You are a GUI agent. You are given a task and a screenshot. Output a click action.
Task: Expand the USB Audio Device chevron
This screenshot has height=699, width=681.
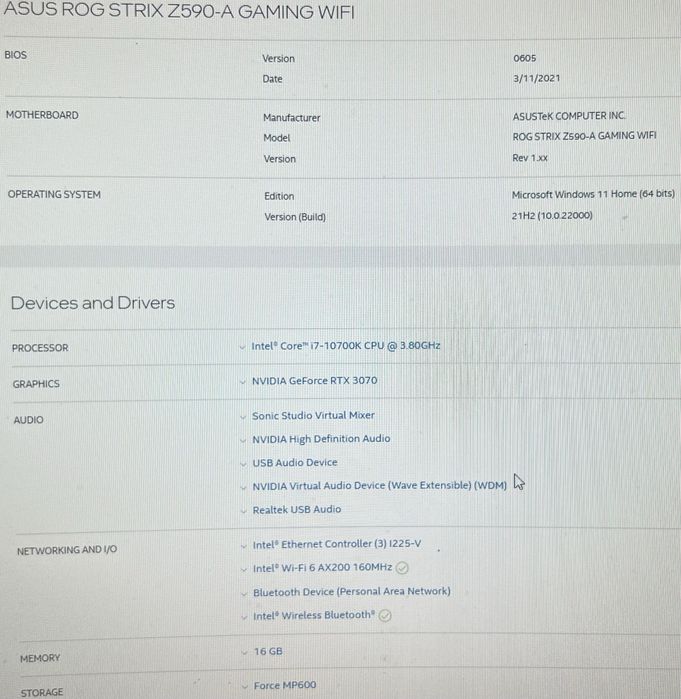coord(243,464)
